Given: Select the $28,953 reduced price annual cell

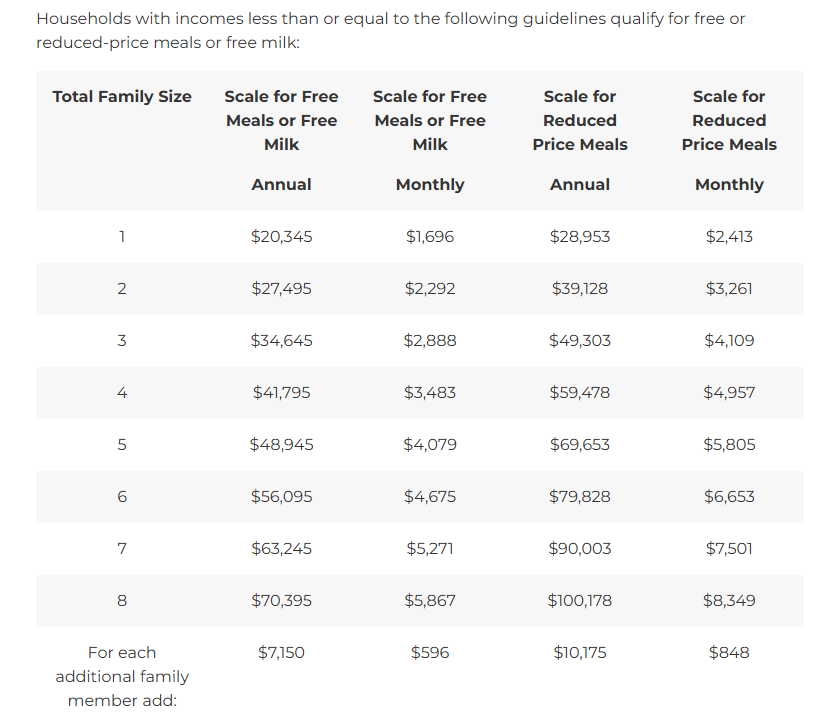Looking at the screenshot, I should pyautogui.click(x=580, y=236).
